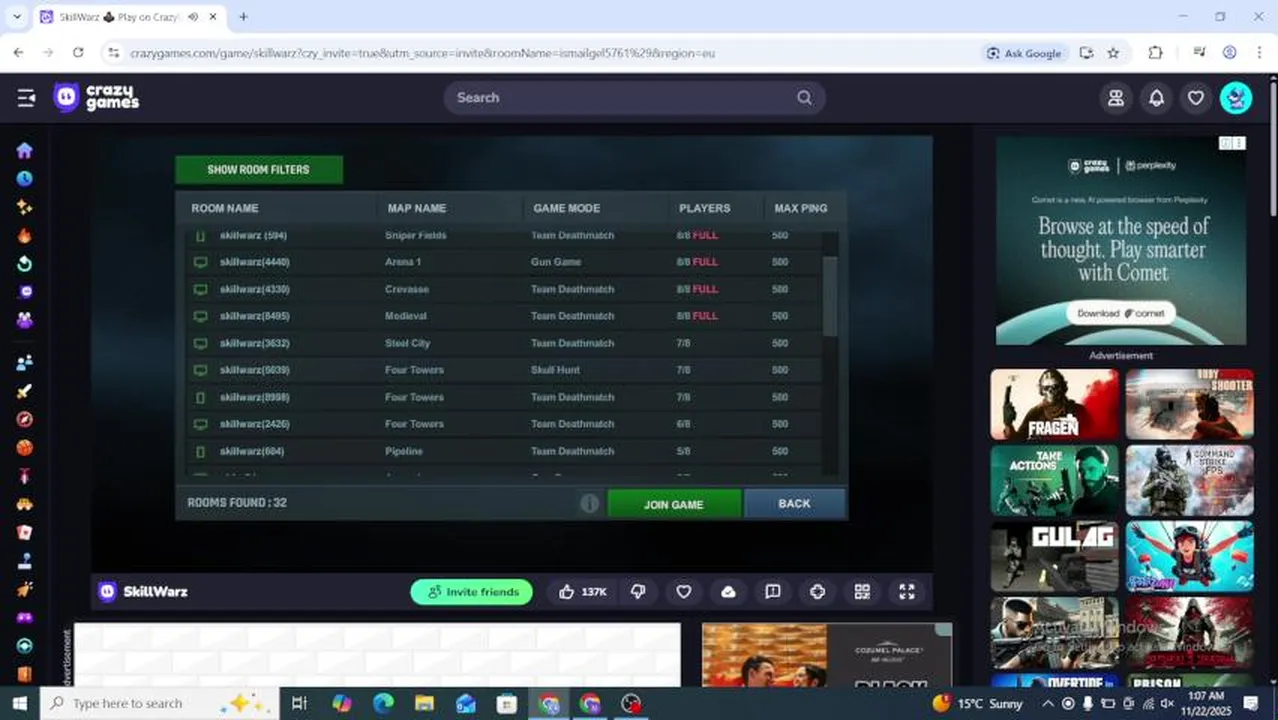Dislike the game with thumbs-down icon
This screenshot has width=1278, height=720.
639,592
